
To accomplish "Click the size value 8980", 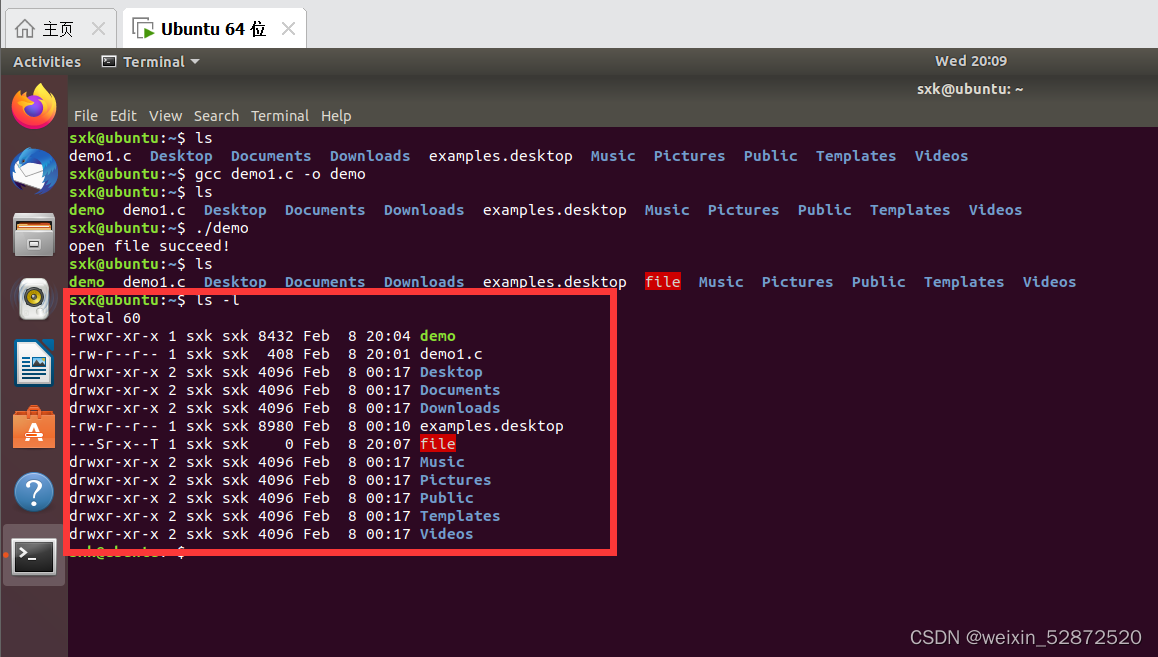I will 275,426.
